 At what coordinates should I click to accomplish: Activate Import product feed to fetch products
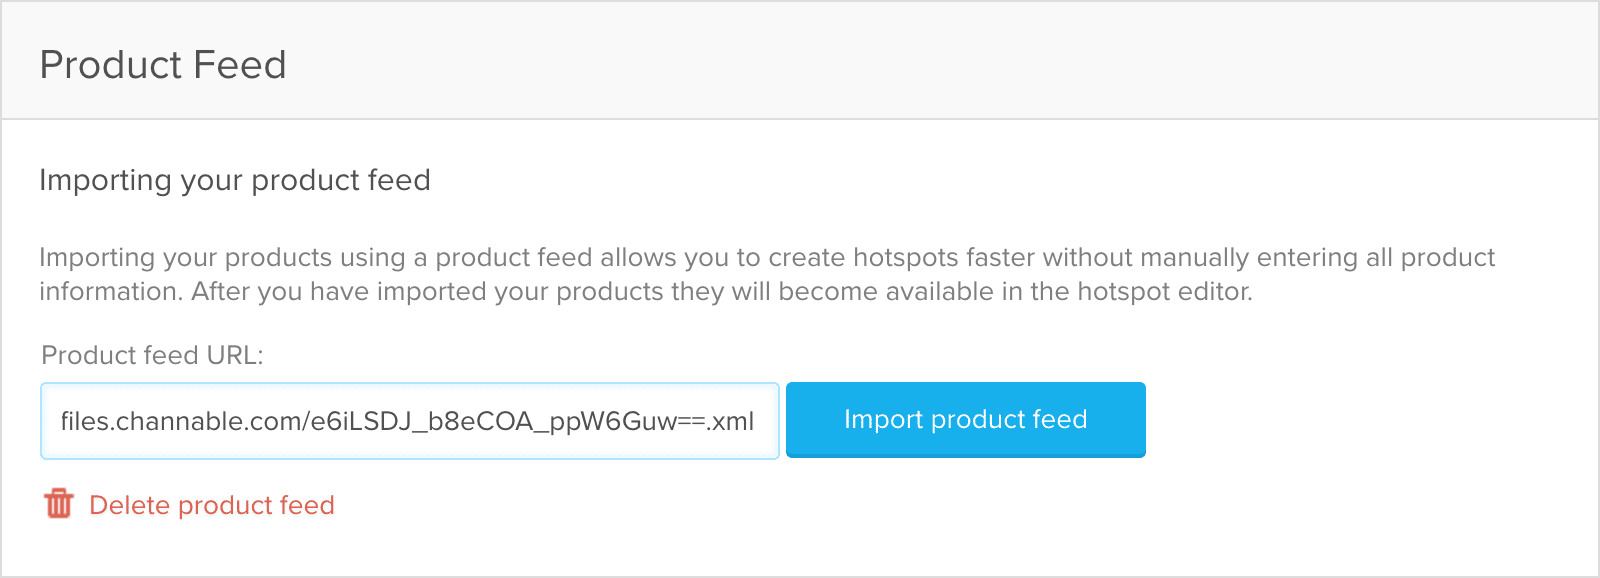tap(965, 419)
